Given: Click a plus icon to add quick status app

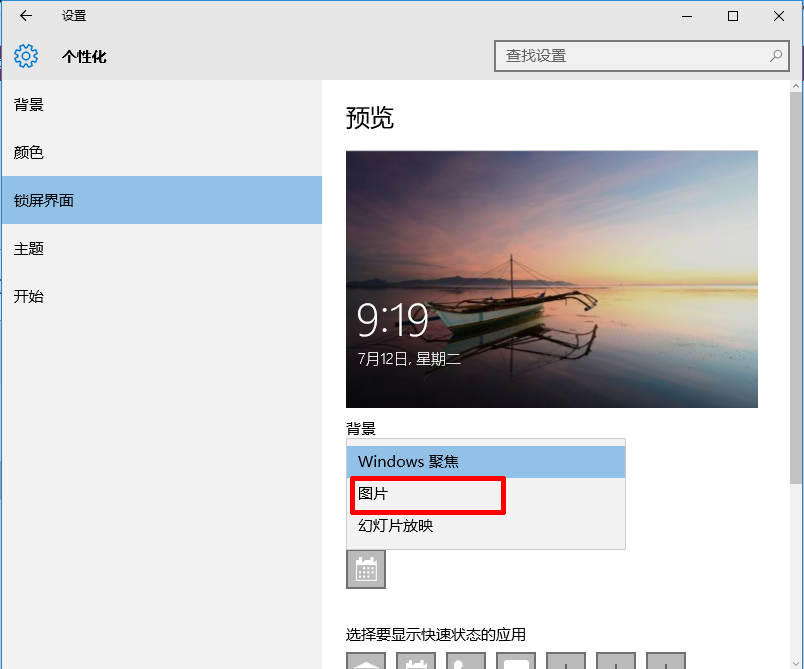Looking at the screenshot, I should (x=565, y=661).
